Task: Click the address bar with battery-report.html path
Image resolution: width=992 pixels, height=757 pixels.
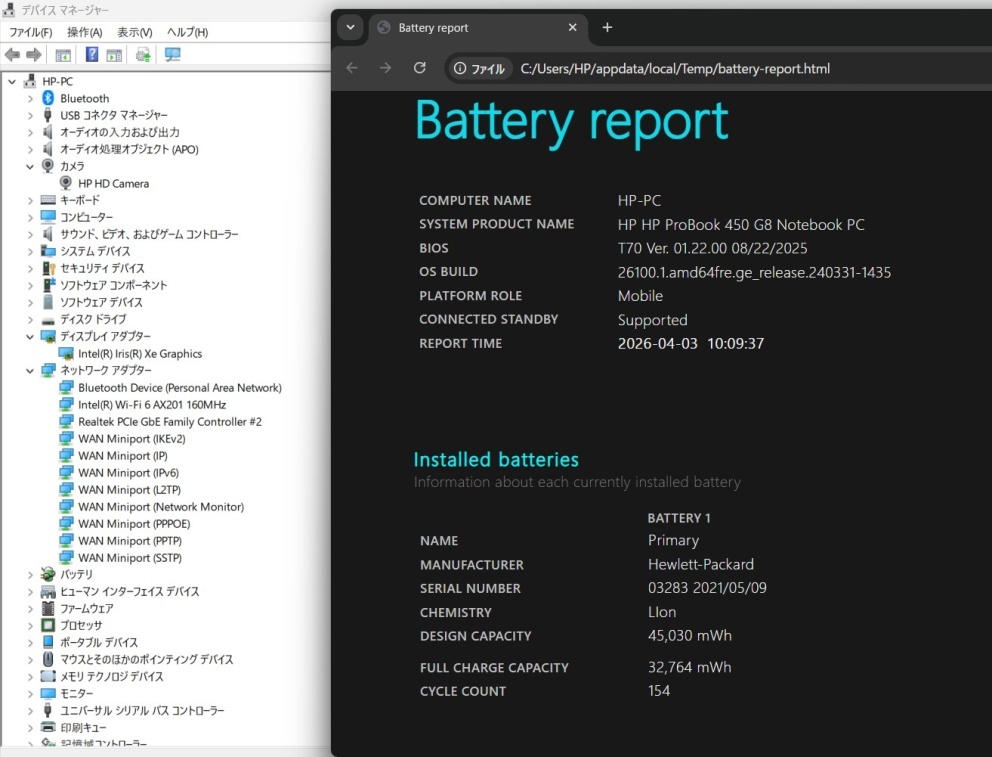Action: (675, 69)
